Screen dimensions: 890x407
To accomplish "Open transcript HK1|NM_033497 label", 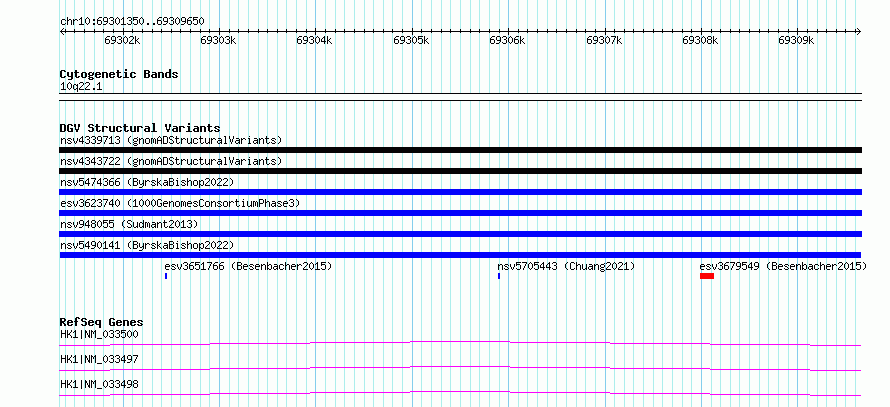I will [99, 359].
